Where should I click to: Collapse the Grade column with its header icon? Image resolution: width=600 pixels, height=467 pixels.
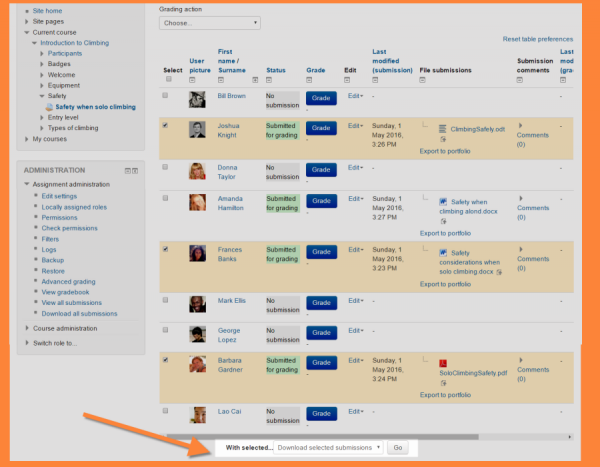pyautogui.click(x=309, y=80)
